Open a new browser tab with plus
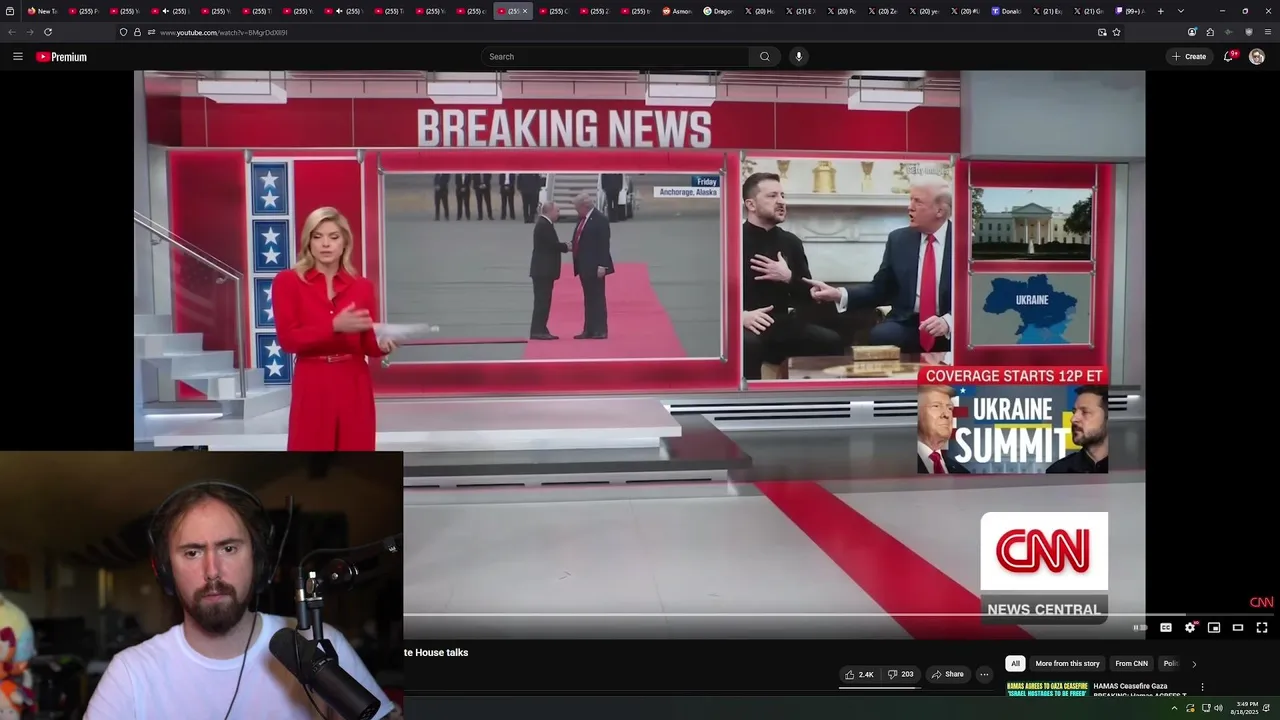 (1160, 11)
